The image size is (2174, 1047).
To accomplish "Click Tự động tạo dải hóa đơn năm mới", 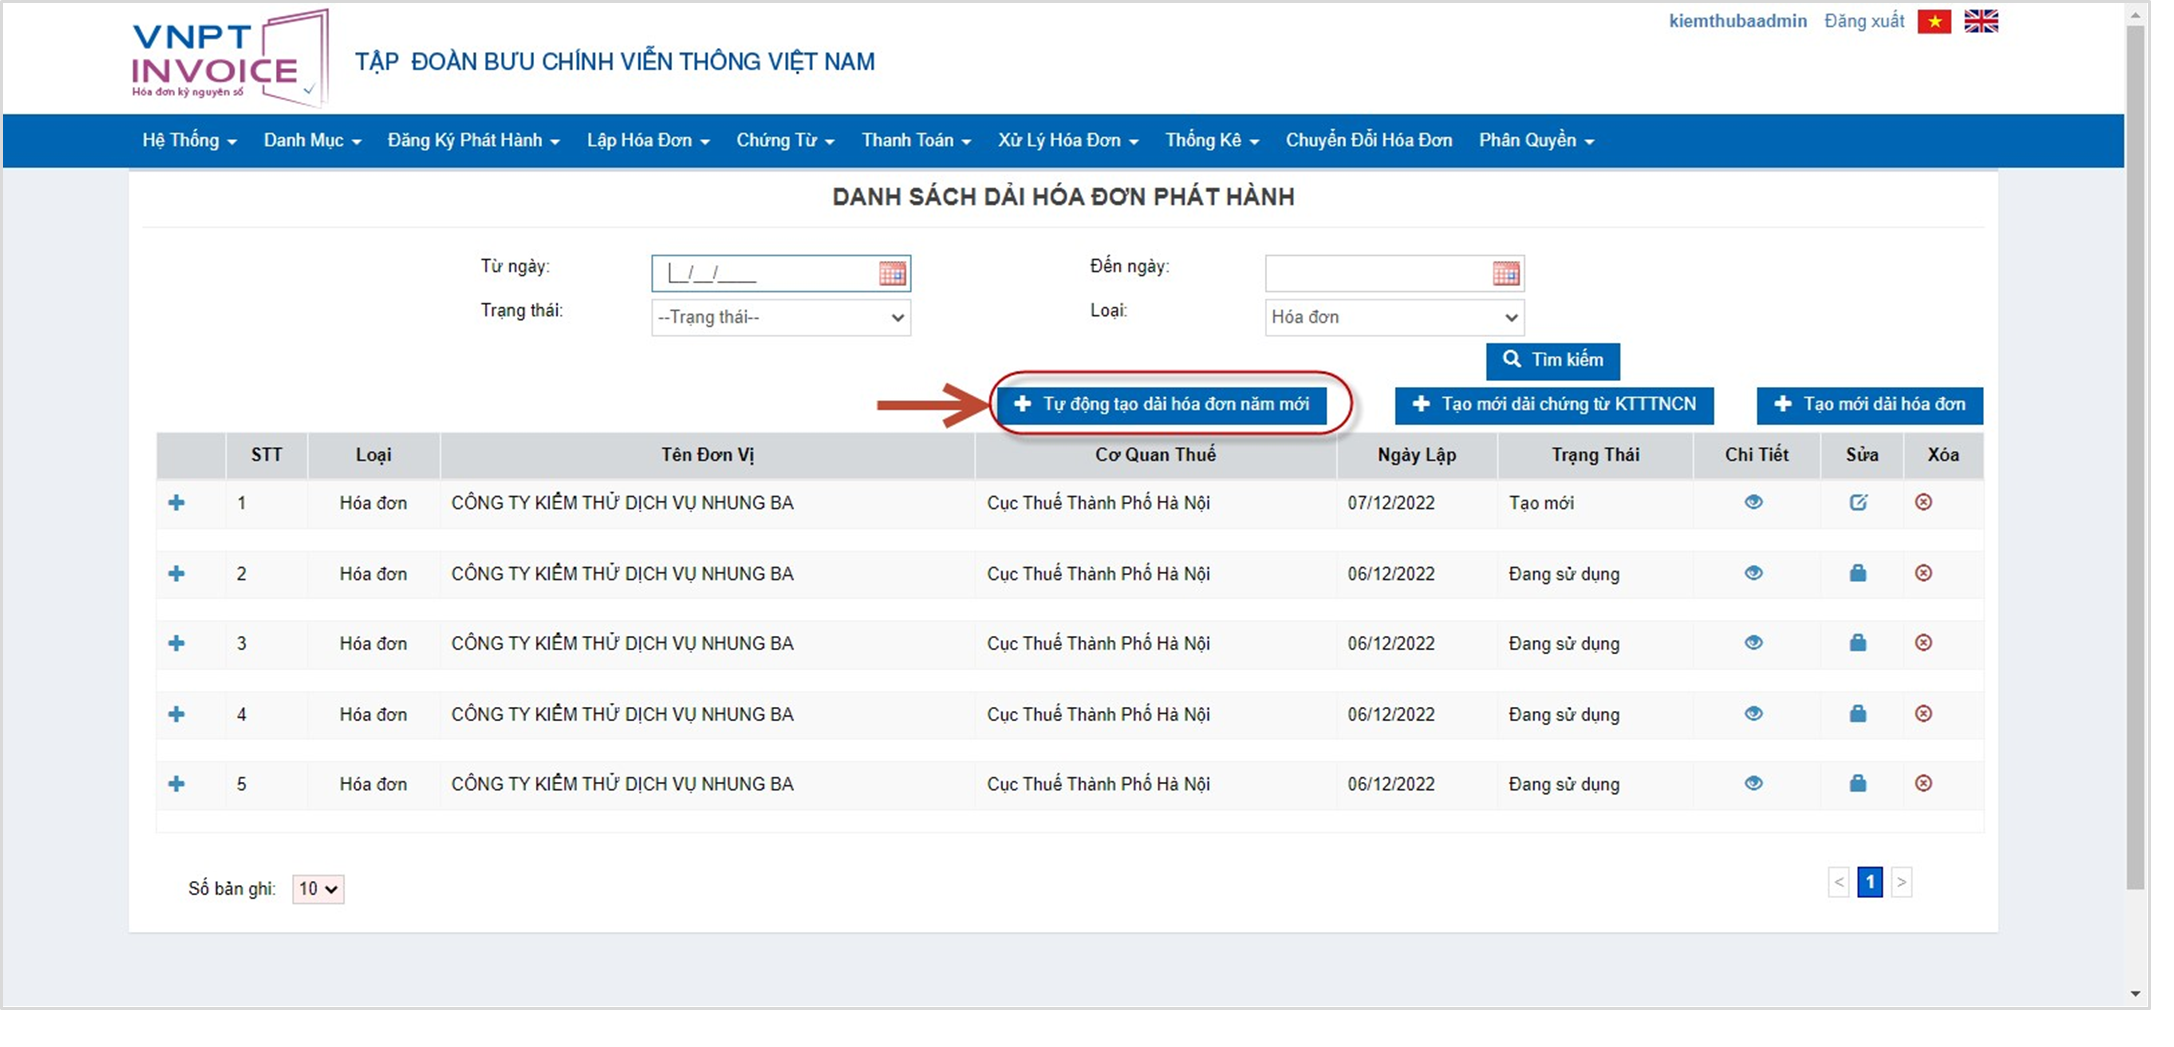I will (x=1162, y=405).
